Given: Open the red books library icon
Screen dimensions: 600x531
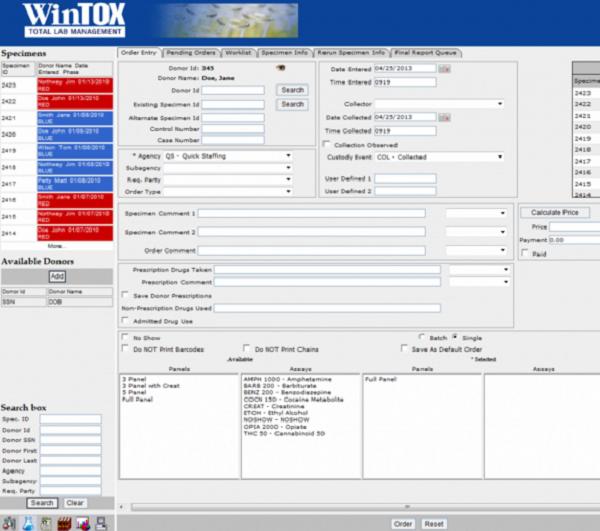Looking at the screenshot, I should [64, 523].
